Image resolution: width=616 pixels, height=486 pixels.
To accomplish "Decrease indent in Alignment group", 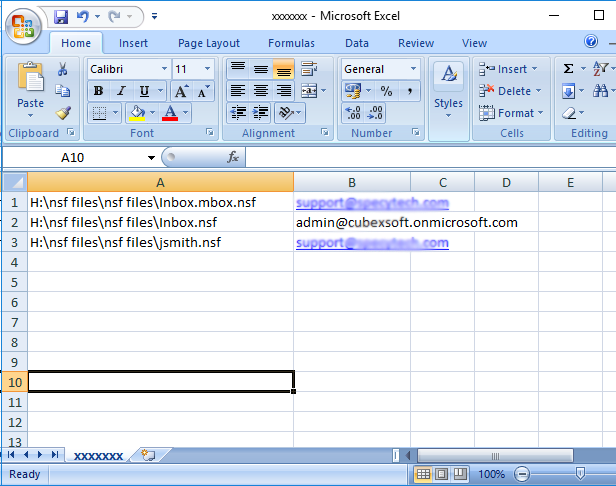I will 238,113.
